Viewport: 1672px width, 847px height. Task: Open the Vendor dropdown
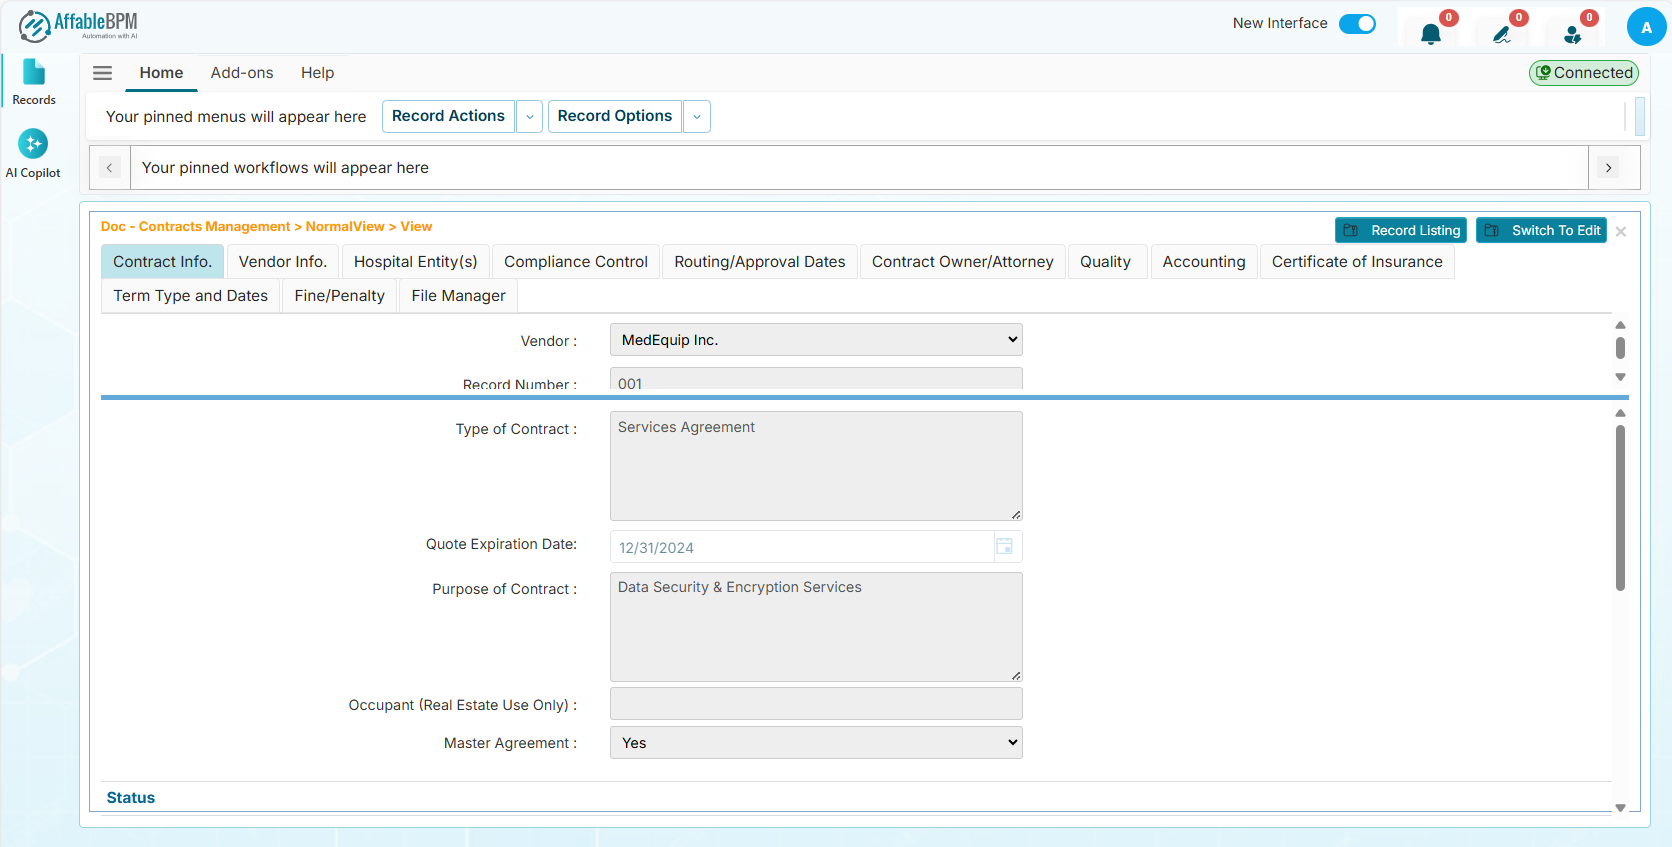click(x=816, y=340)
